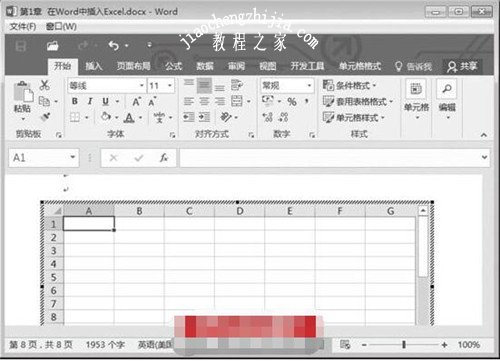Collapse the ribbon with the chevron
This screenshot has width=500, height=361.
tap(484, 135)
